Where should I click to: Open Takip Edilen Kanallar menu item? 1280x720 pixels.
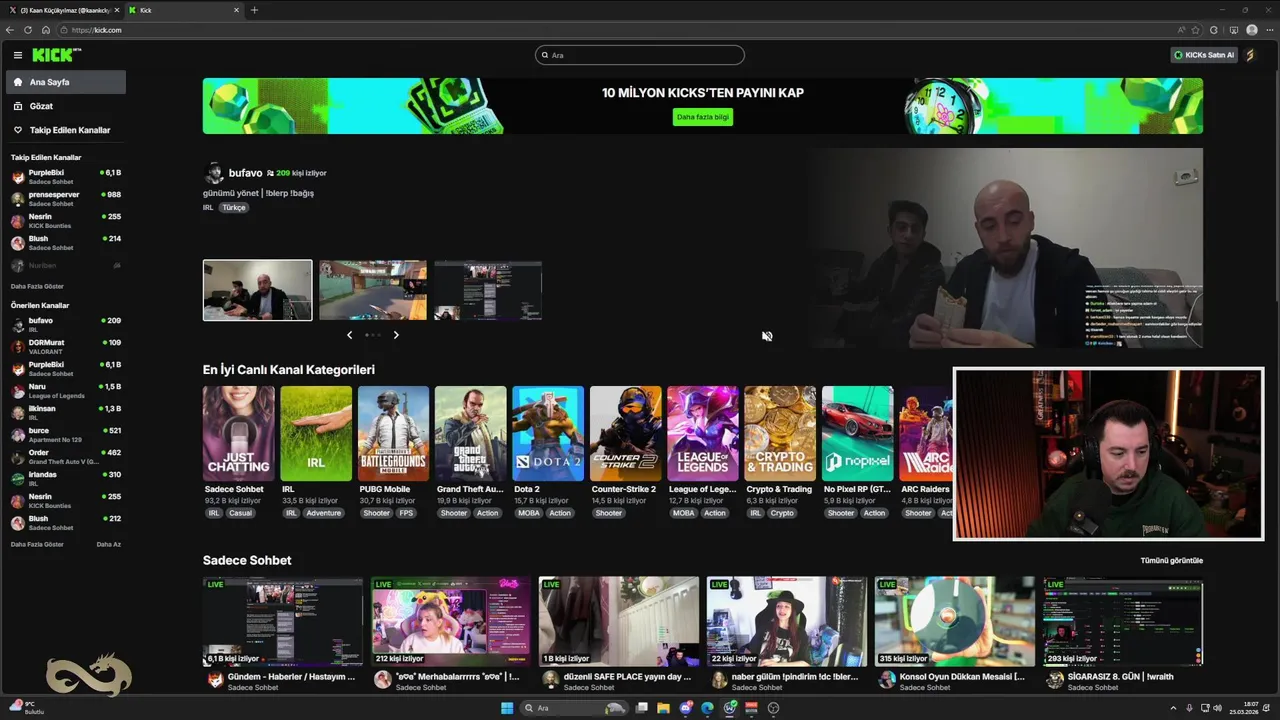[65, 130]
